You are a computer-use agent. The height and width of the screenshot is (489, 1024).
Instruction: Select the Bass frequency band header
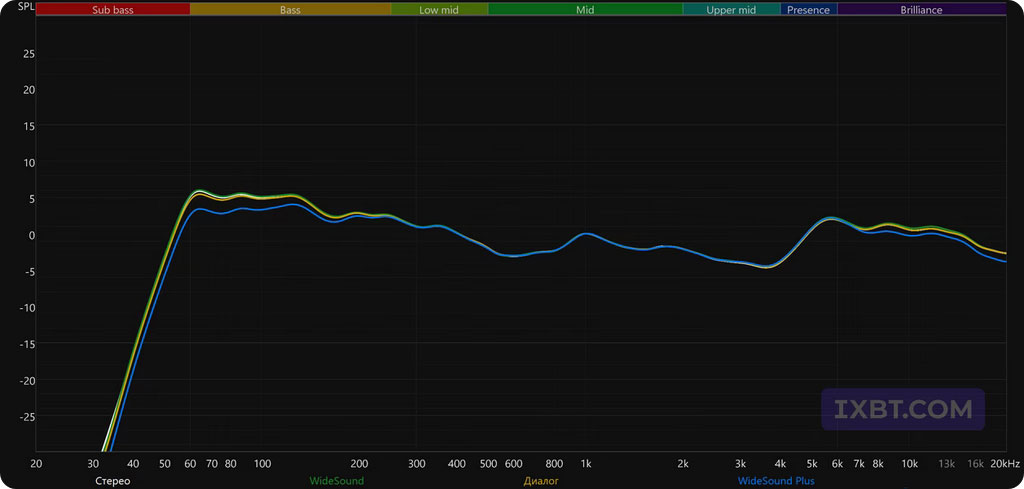[x=290, y=10]
